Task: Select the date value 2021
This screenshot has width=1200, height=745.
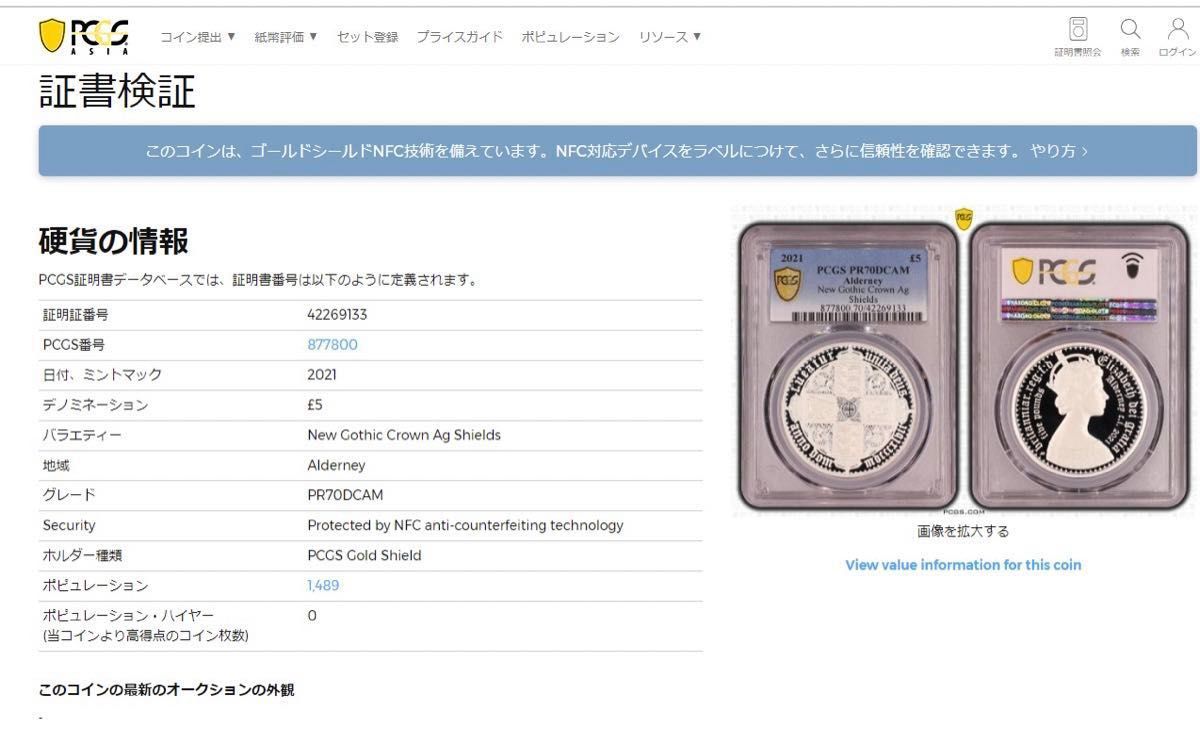Action: pos(322,375)
